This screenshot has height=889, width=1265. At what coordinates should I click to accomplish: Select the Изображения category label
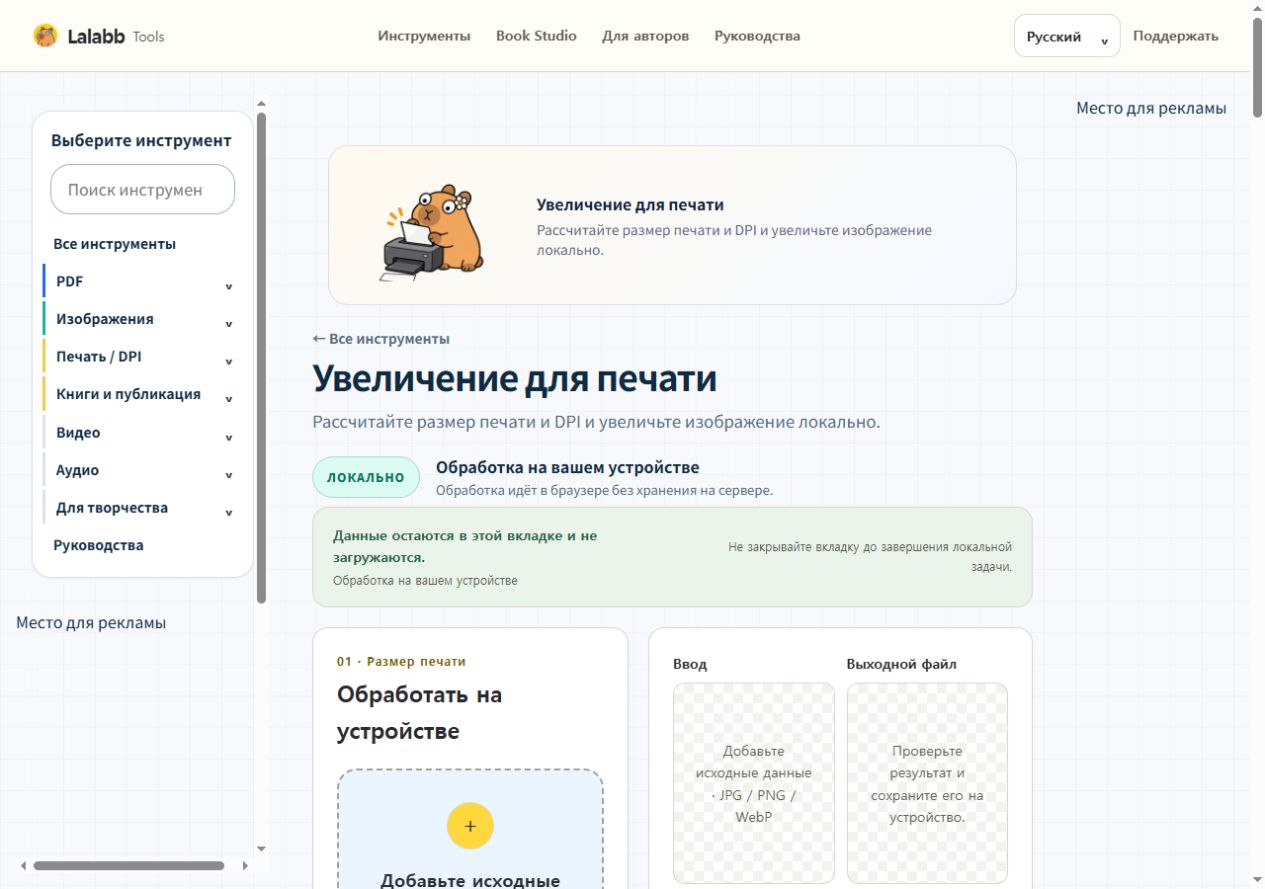(x=105, y=319)
